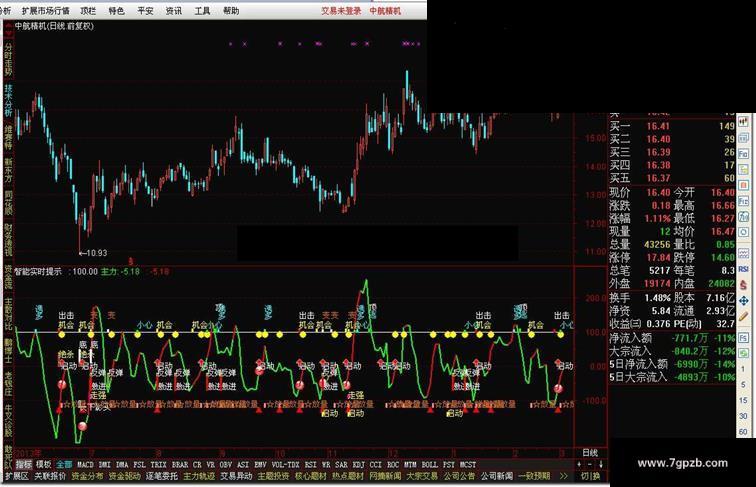
Task: Expand more tabs with >> arrow
Action: click(x=563, y=476)
